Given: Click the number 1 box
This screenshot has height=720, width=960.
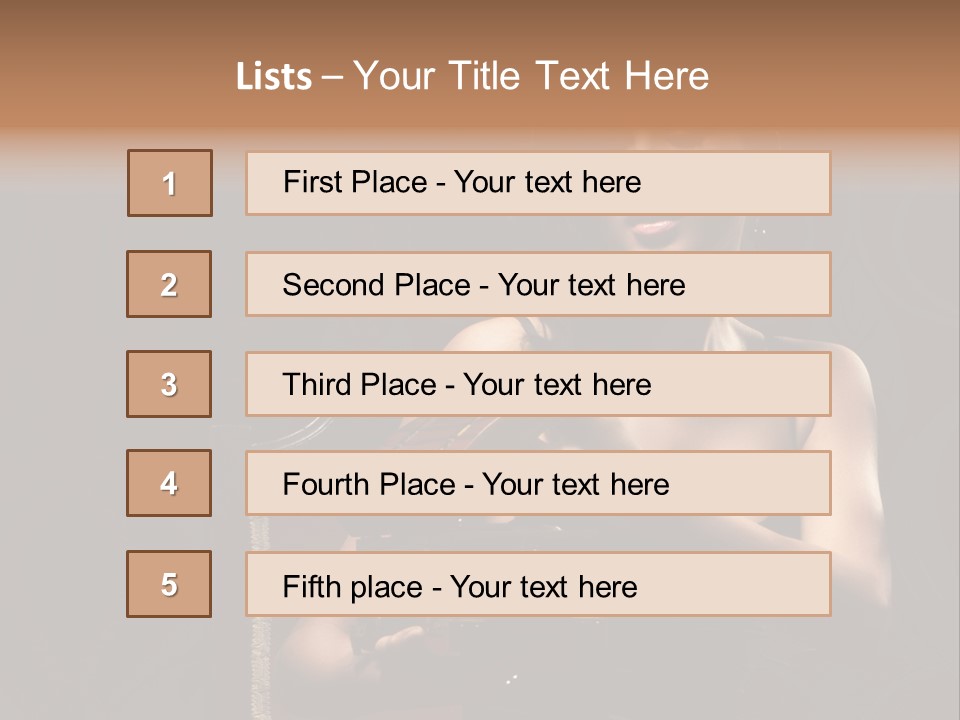Looking at the screenshot, I should [x=170, y=183].
